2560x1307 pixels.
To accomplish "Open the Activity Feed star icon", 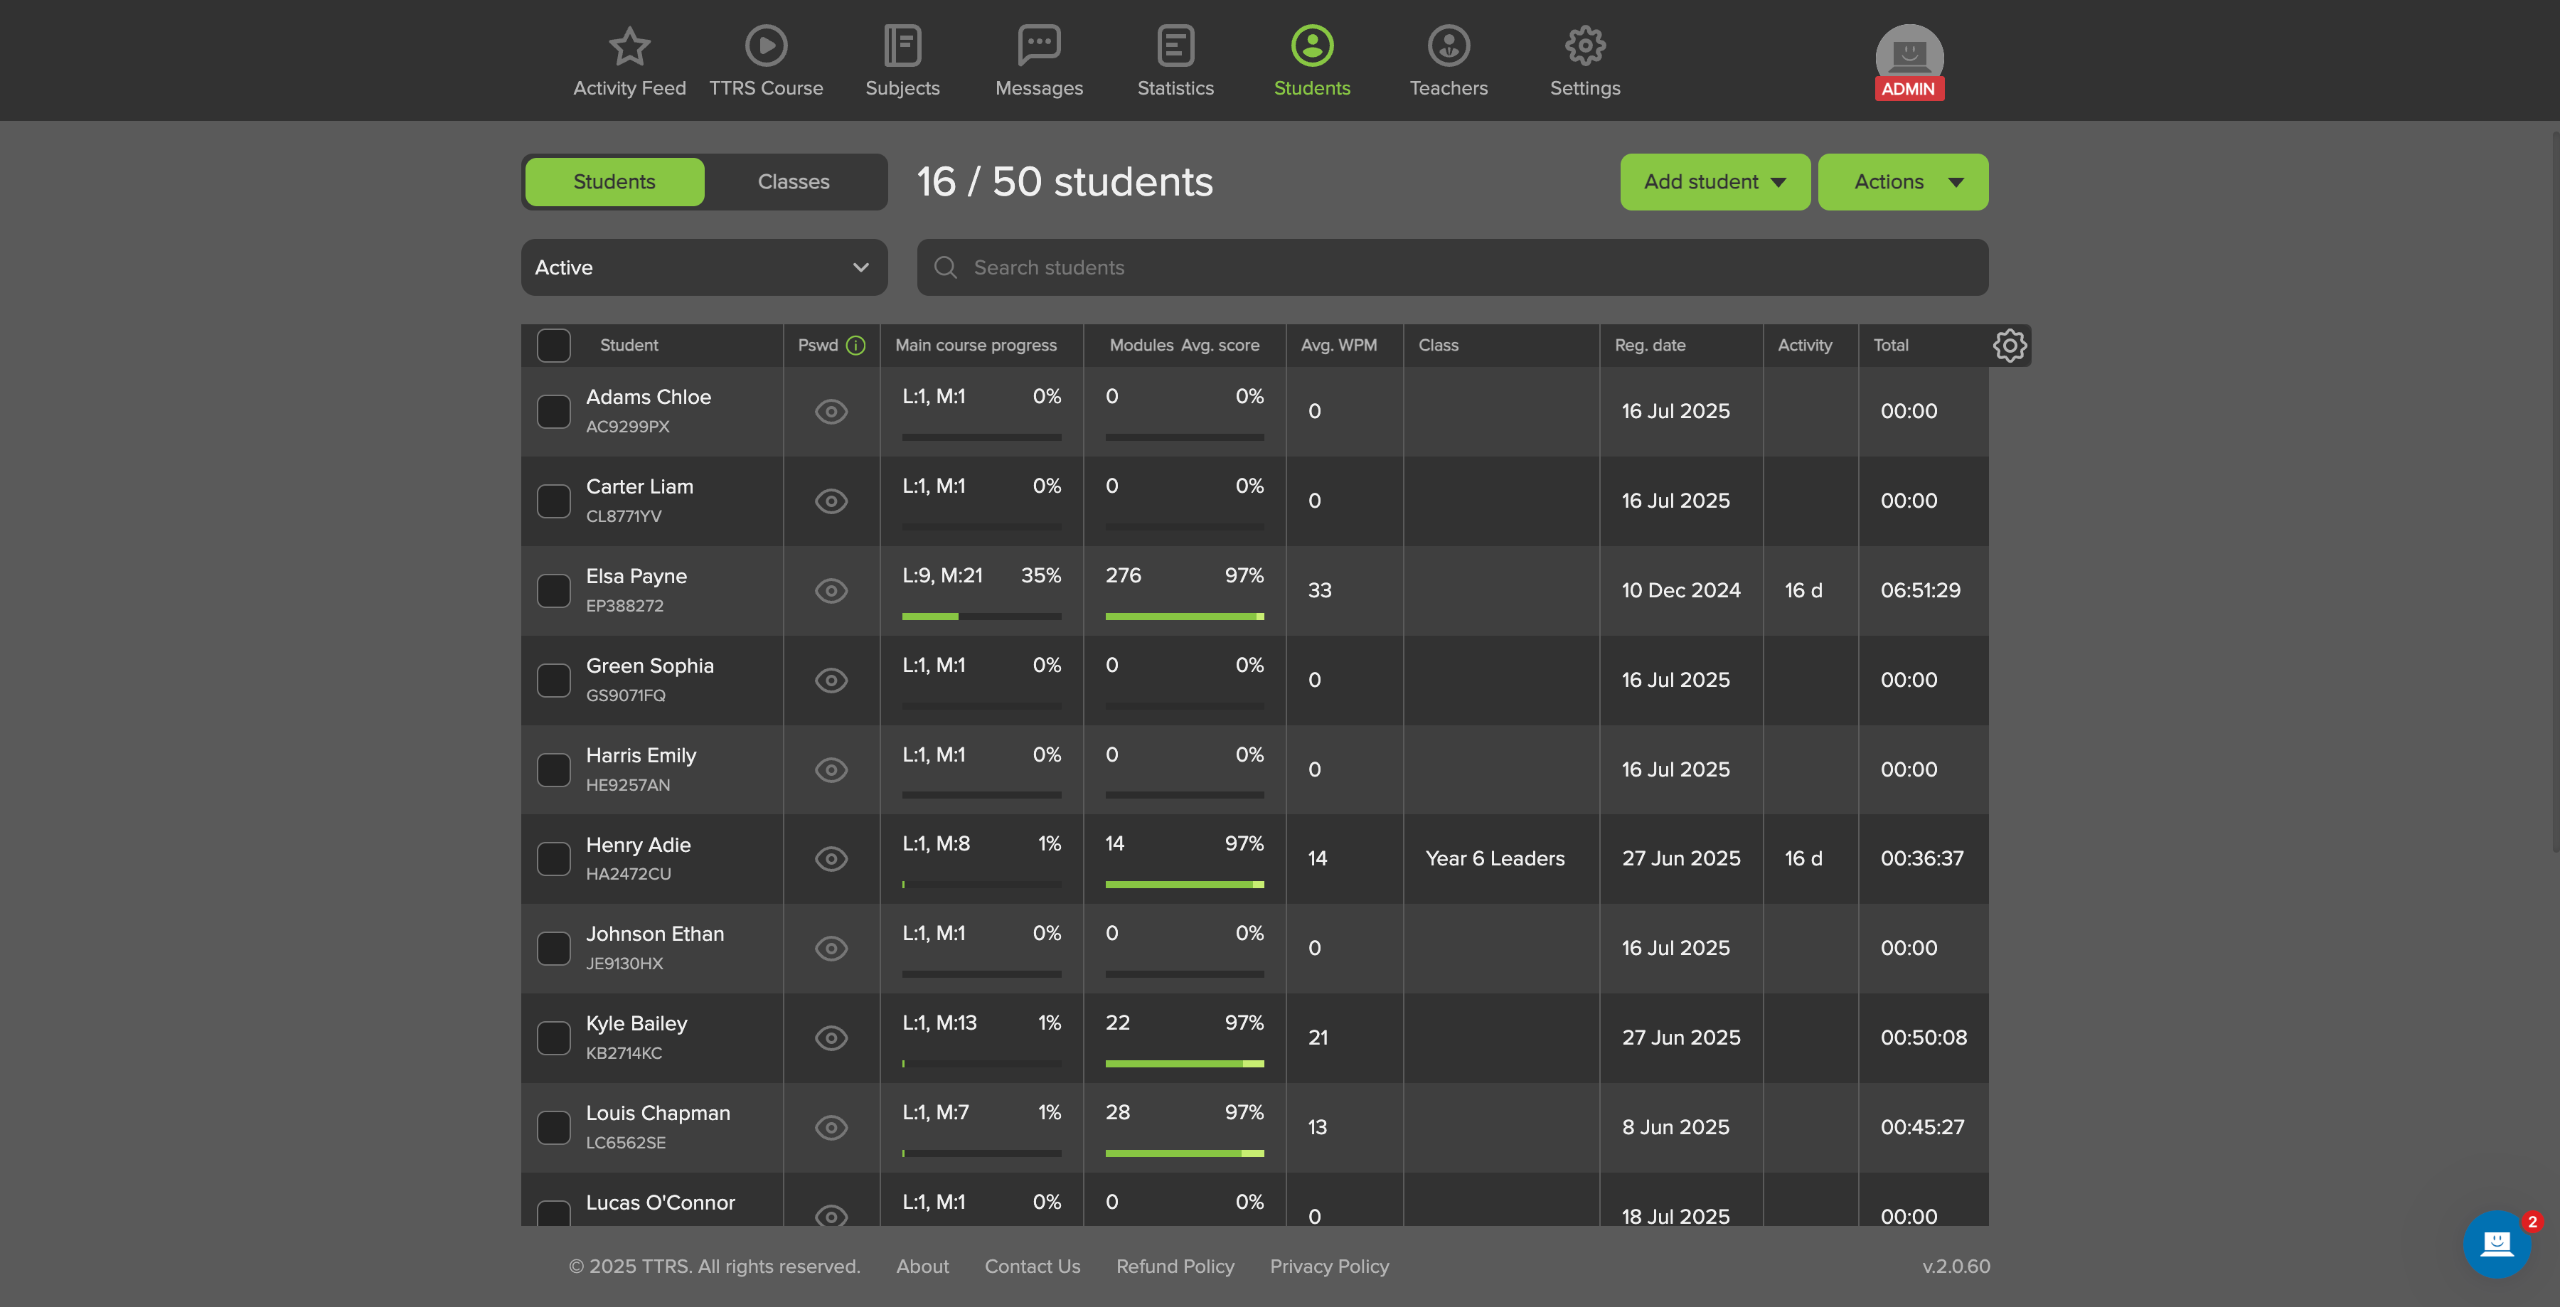I will 629,46.
